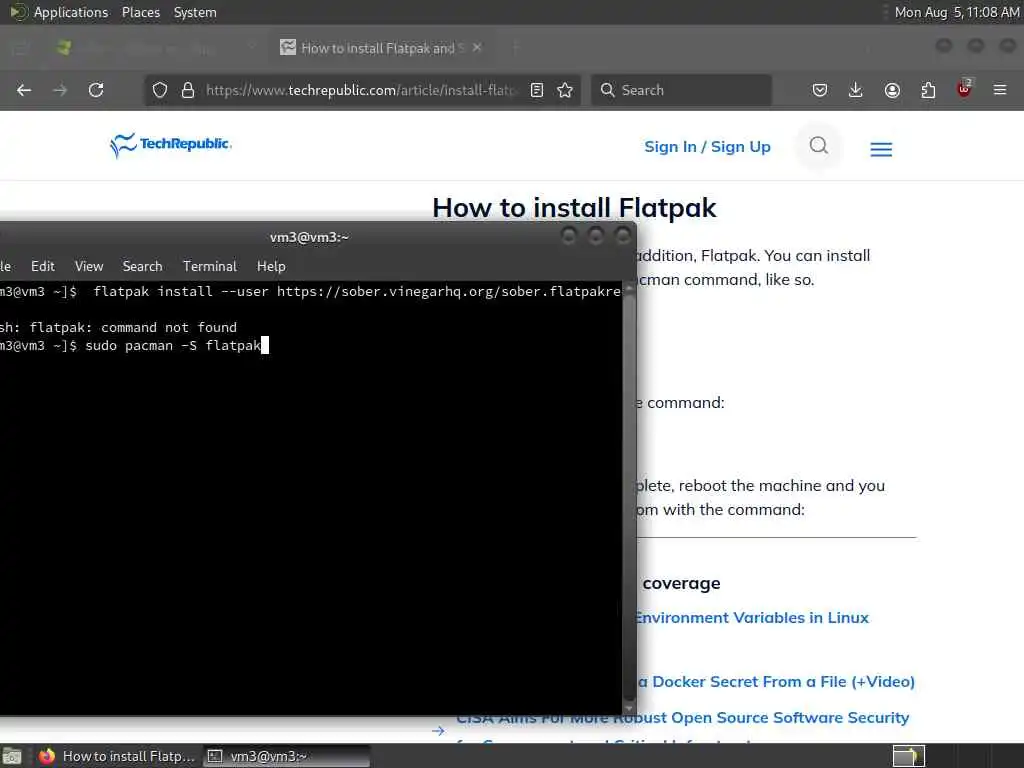Screen dimensions: 1024x768
Task: Open the TechRepublic site navigation menu
Action: click(x=881, y=150)
